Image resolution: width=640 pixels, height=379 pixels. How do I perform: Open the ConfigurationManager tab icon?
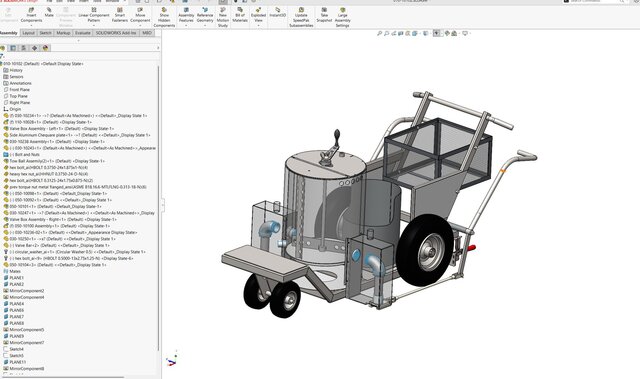[x=24, y=48]
